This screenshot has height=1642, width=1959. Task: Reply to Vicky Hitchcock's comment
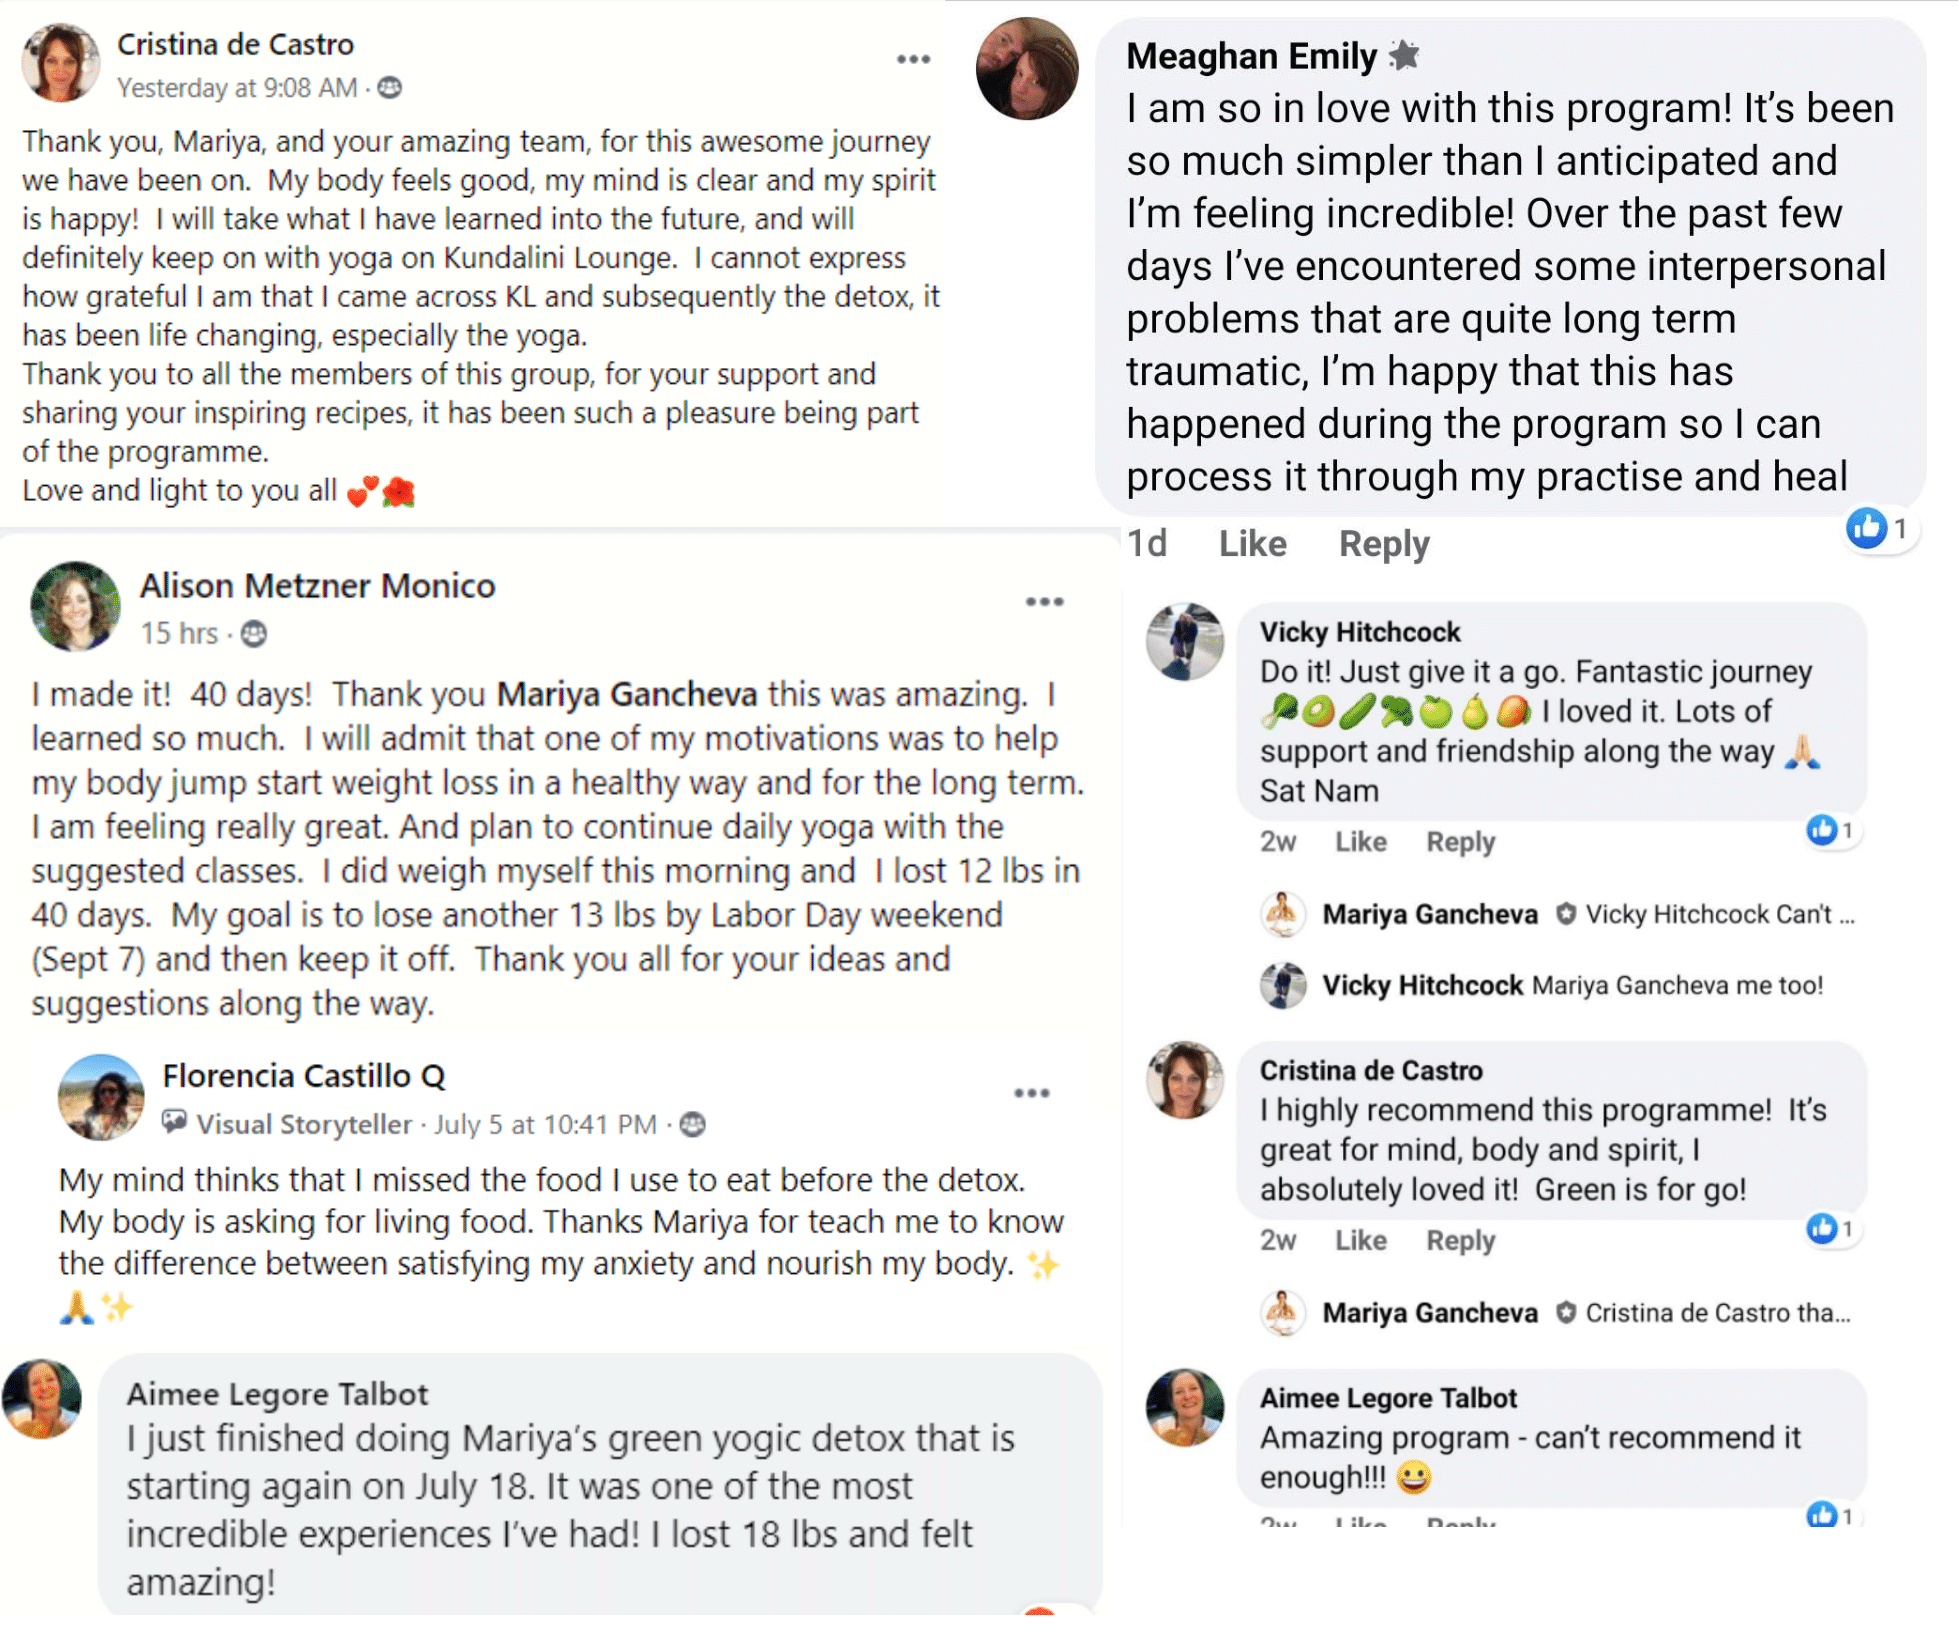tap(1460, 842)
